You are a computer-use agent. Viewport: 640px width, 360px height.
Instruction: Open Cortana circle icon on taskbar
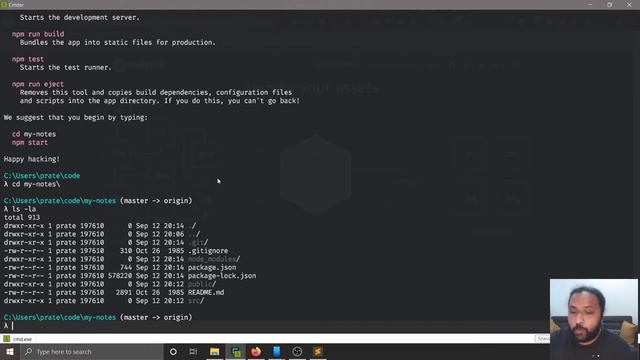[x=173, y=351]
